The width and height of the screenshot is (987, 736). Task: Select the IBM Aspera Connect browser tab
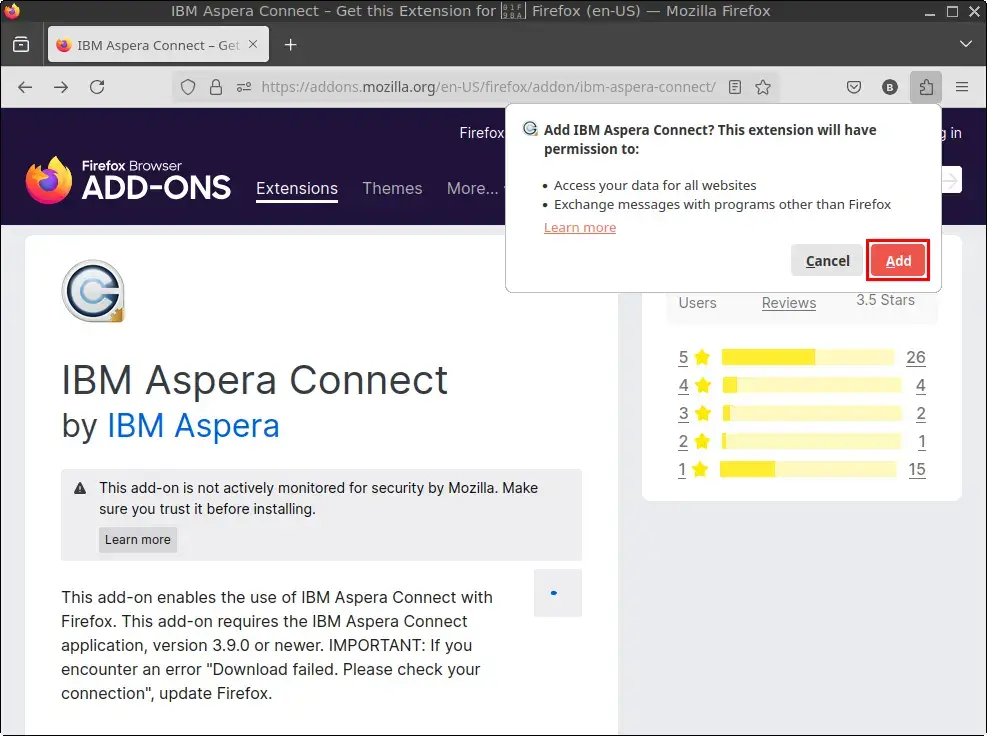tap(158, 45)
